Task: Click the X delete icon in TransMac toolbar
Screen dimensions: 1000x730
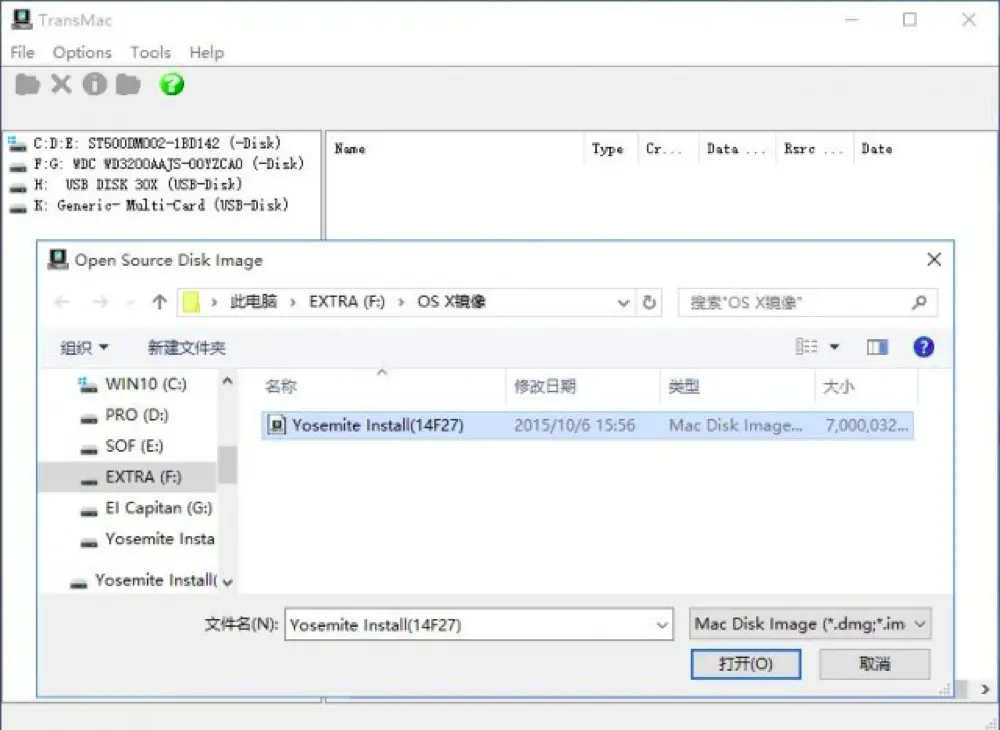Action: click(x=61, y=84)
